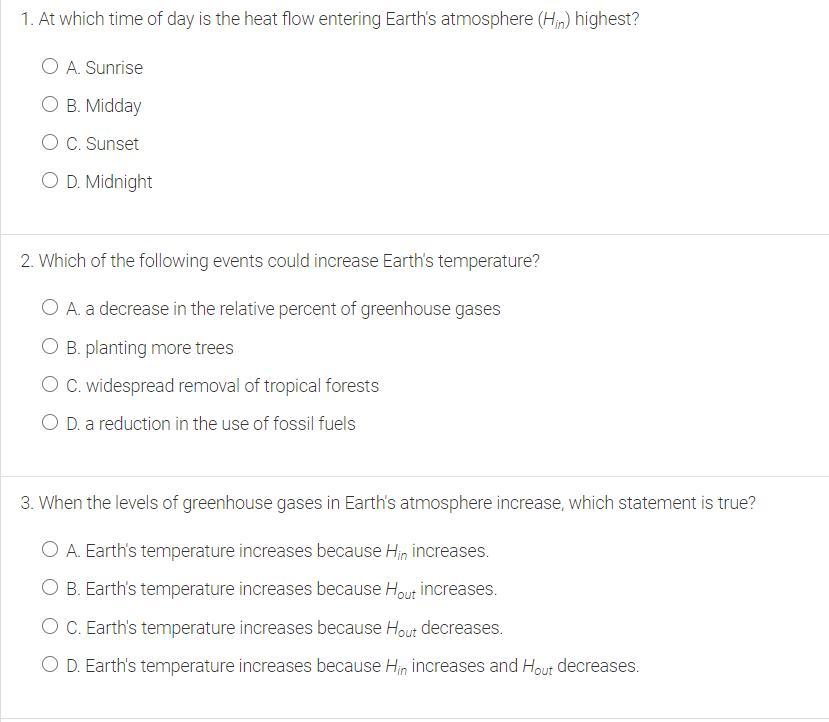
Task: Select question 3 option A radio button
Action: click(50, 550)
